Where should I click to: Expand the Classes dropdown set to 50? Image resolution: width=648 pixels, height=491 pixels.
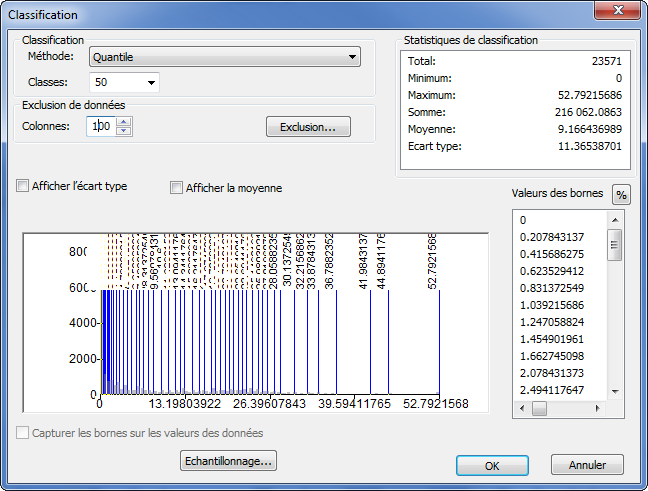click(124, 82)
